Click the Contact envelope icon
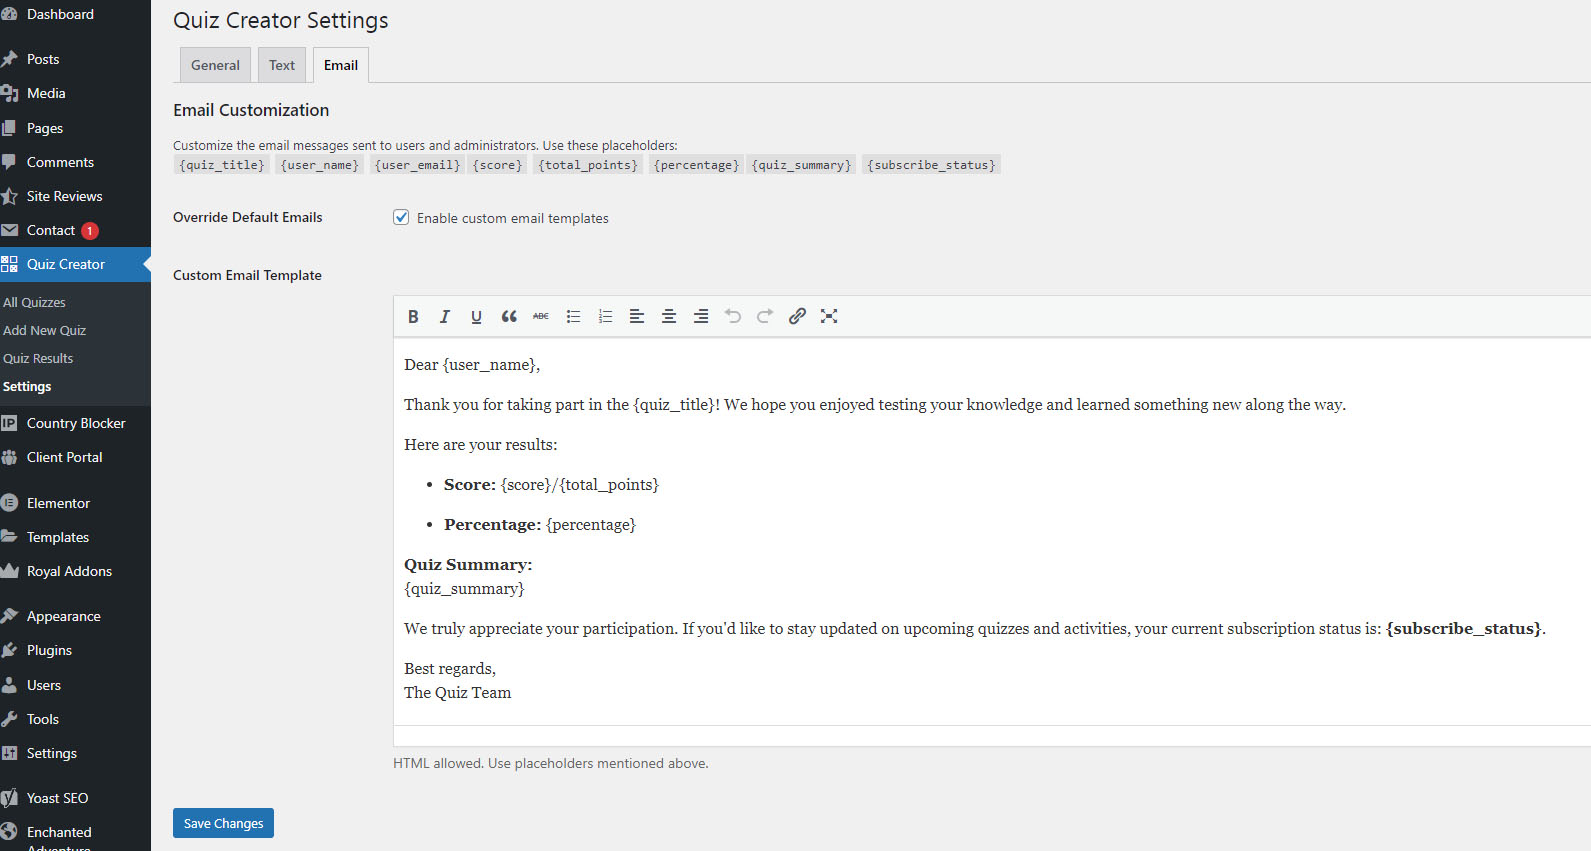 (9, 230)
